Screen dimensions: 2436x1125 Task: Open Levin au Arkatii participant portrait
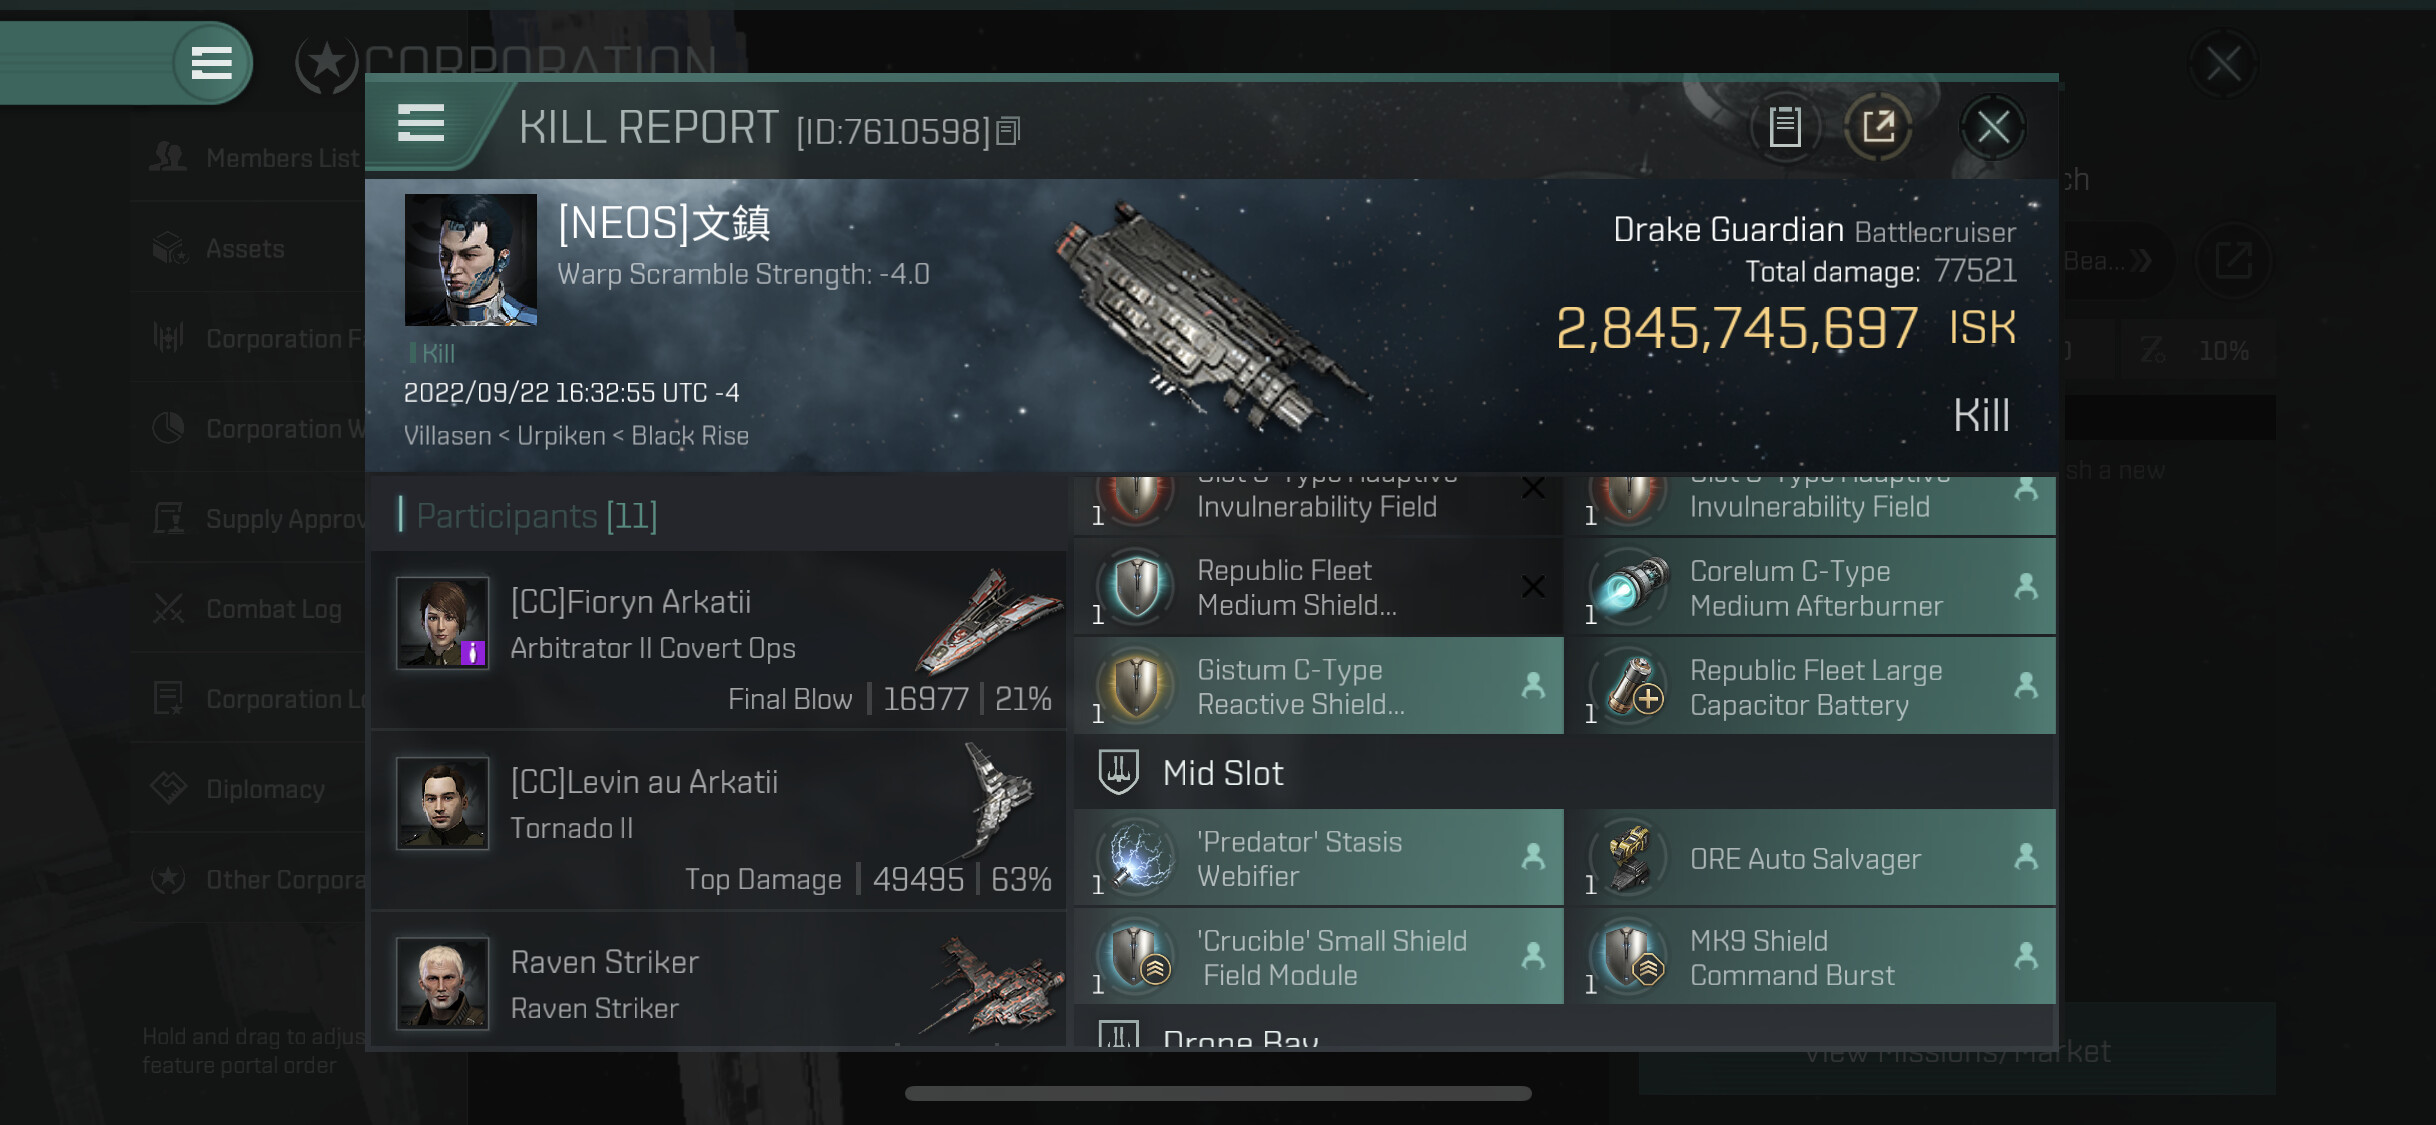pos(442,803)
